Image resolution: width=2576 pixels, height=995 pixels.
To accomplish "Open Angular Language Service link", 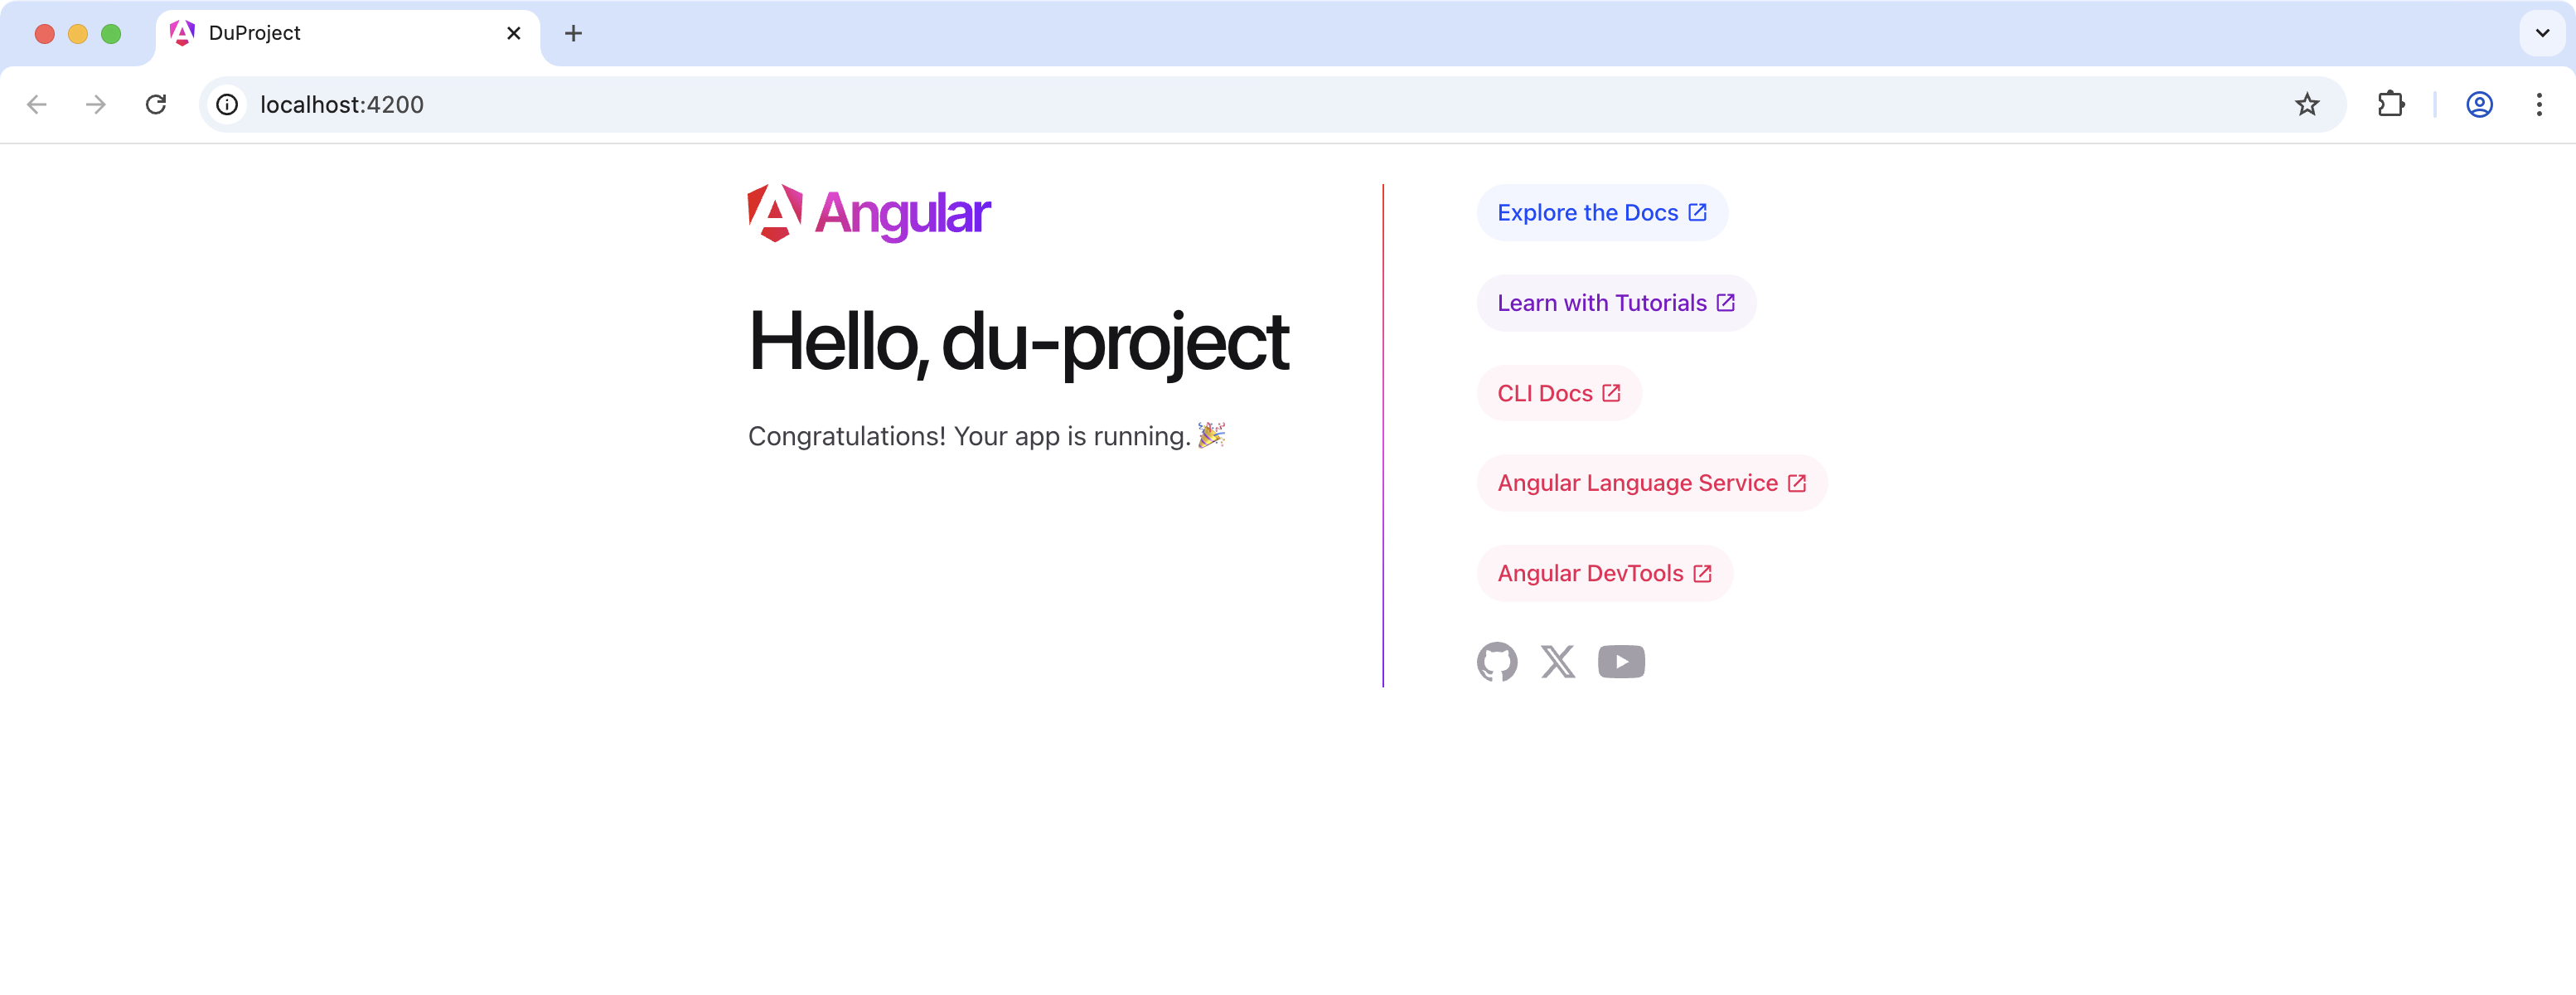I will pyautogui.click(x=1651, y=483).
